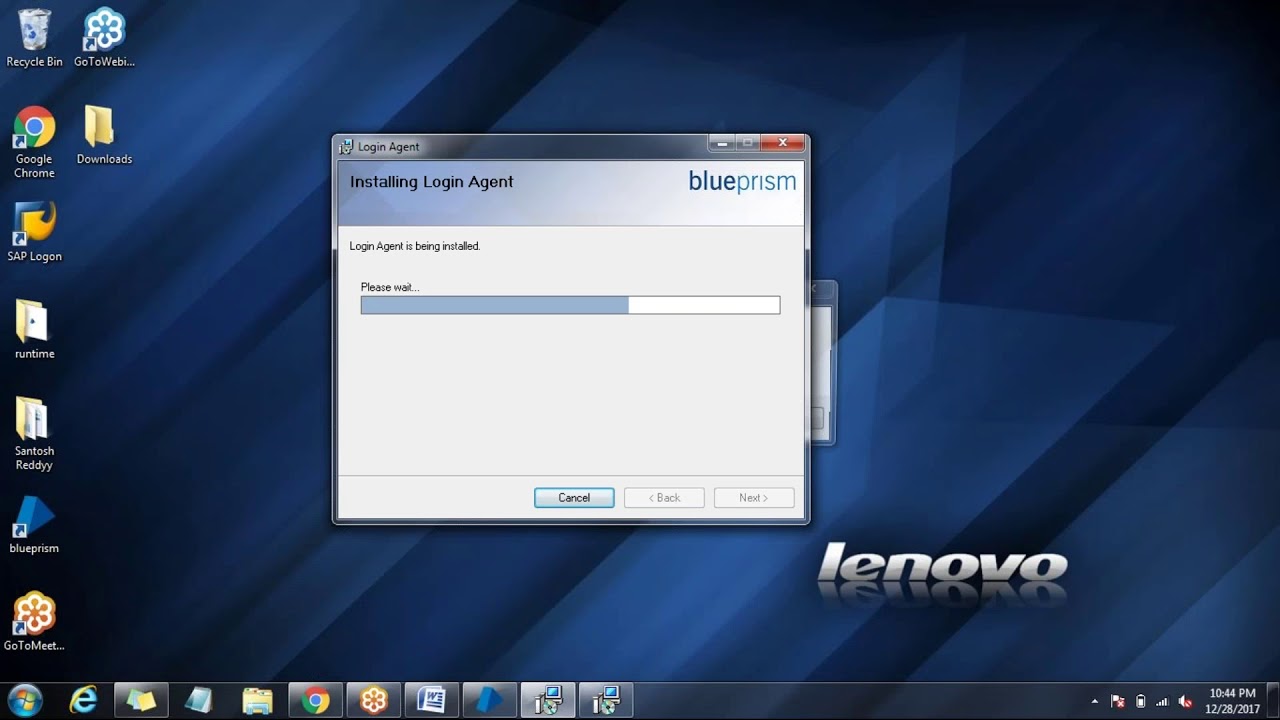The width and height of the screenshot is (1280, 720).
Task: Check the battery status tray icon
Action: 1140,701
